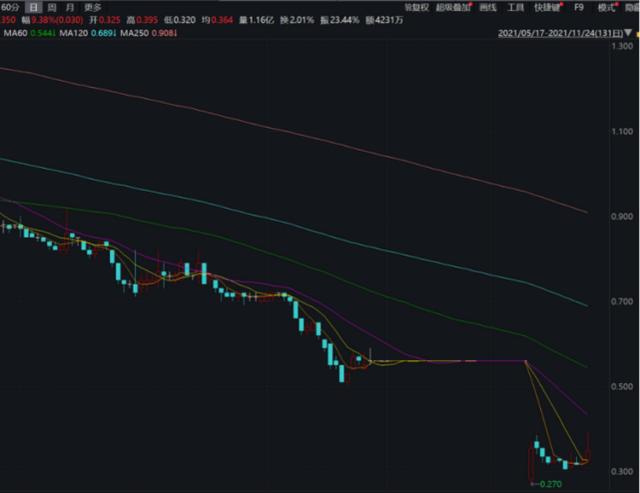
Task: Click the date range 2021/05/17-2021/11/24 link
Action: 560,33
